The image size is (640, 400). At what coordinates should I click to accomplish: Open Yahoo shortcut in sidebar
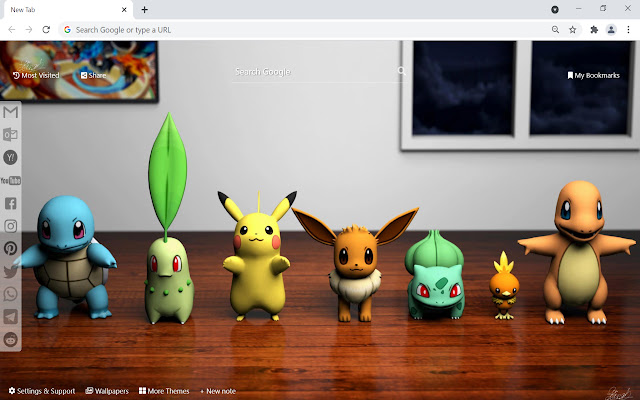(10, 158)
